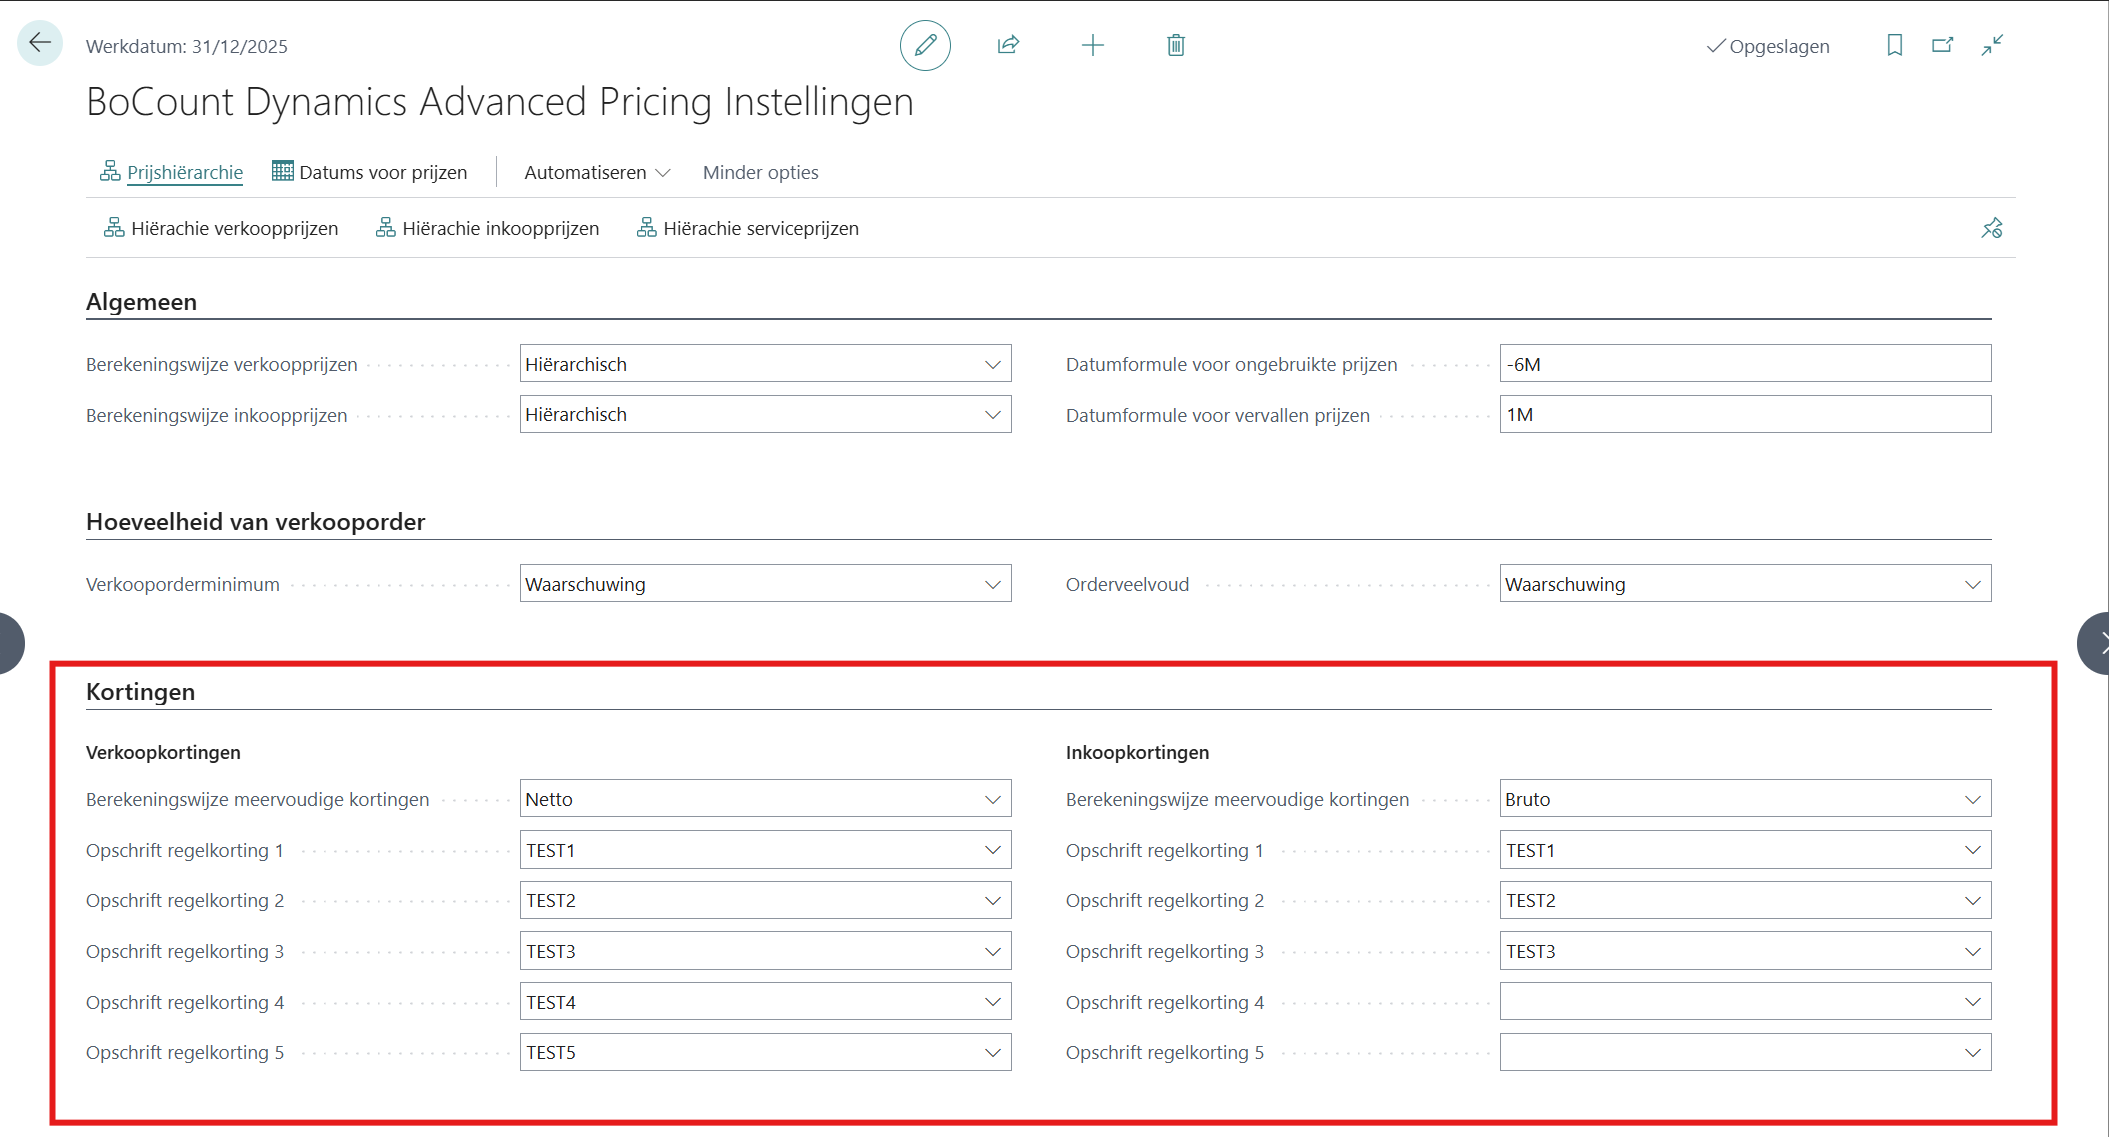Click the pin action bar icon
This screenshot has width=2109, height=1137.
(x=1991, y=228)
